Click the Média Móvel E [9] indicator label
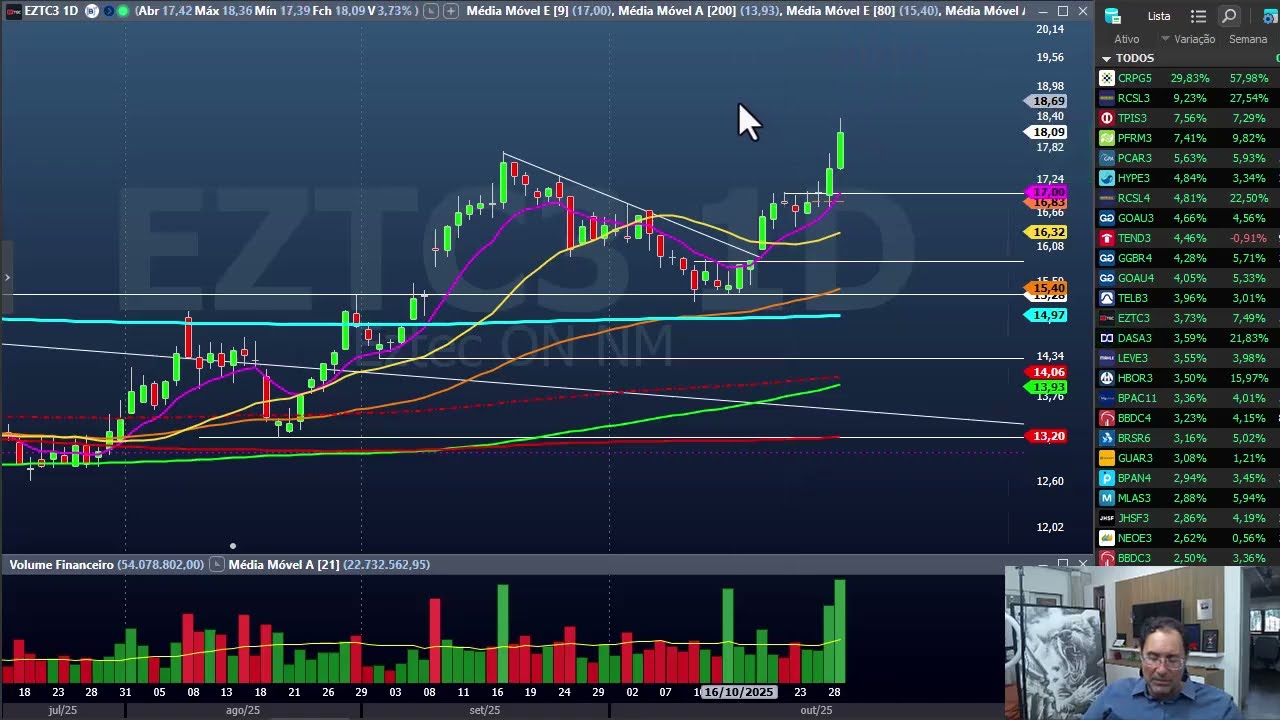Viewport: 1280px width, 720px height. [538, 11]
